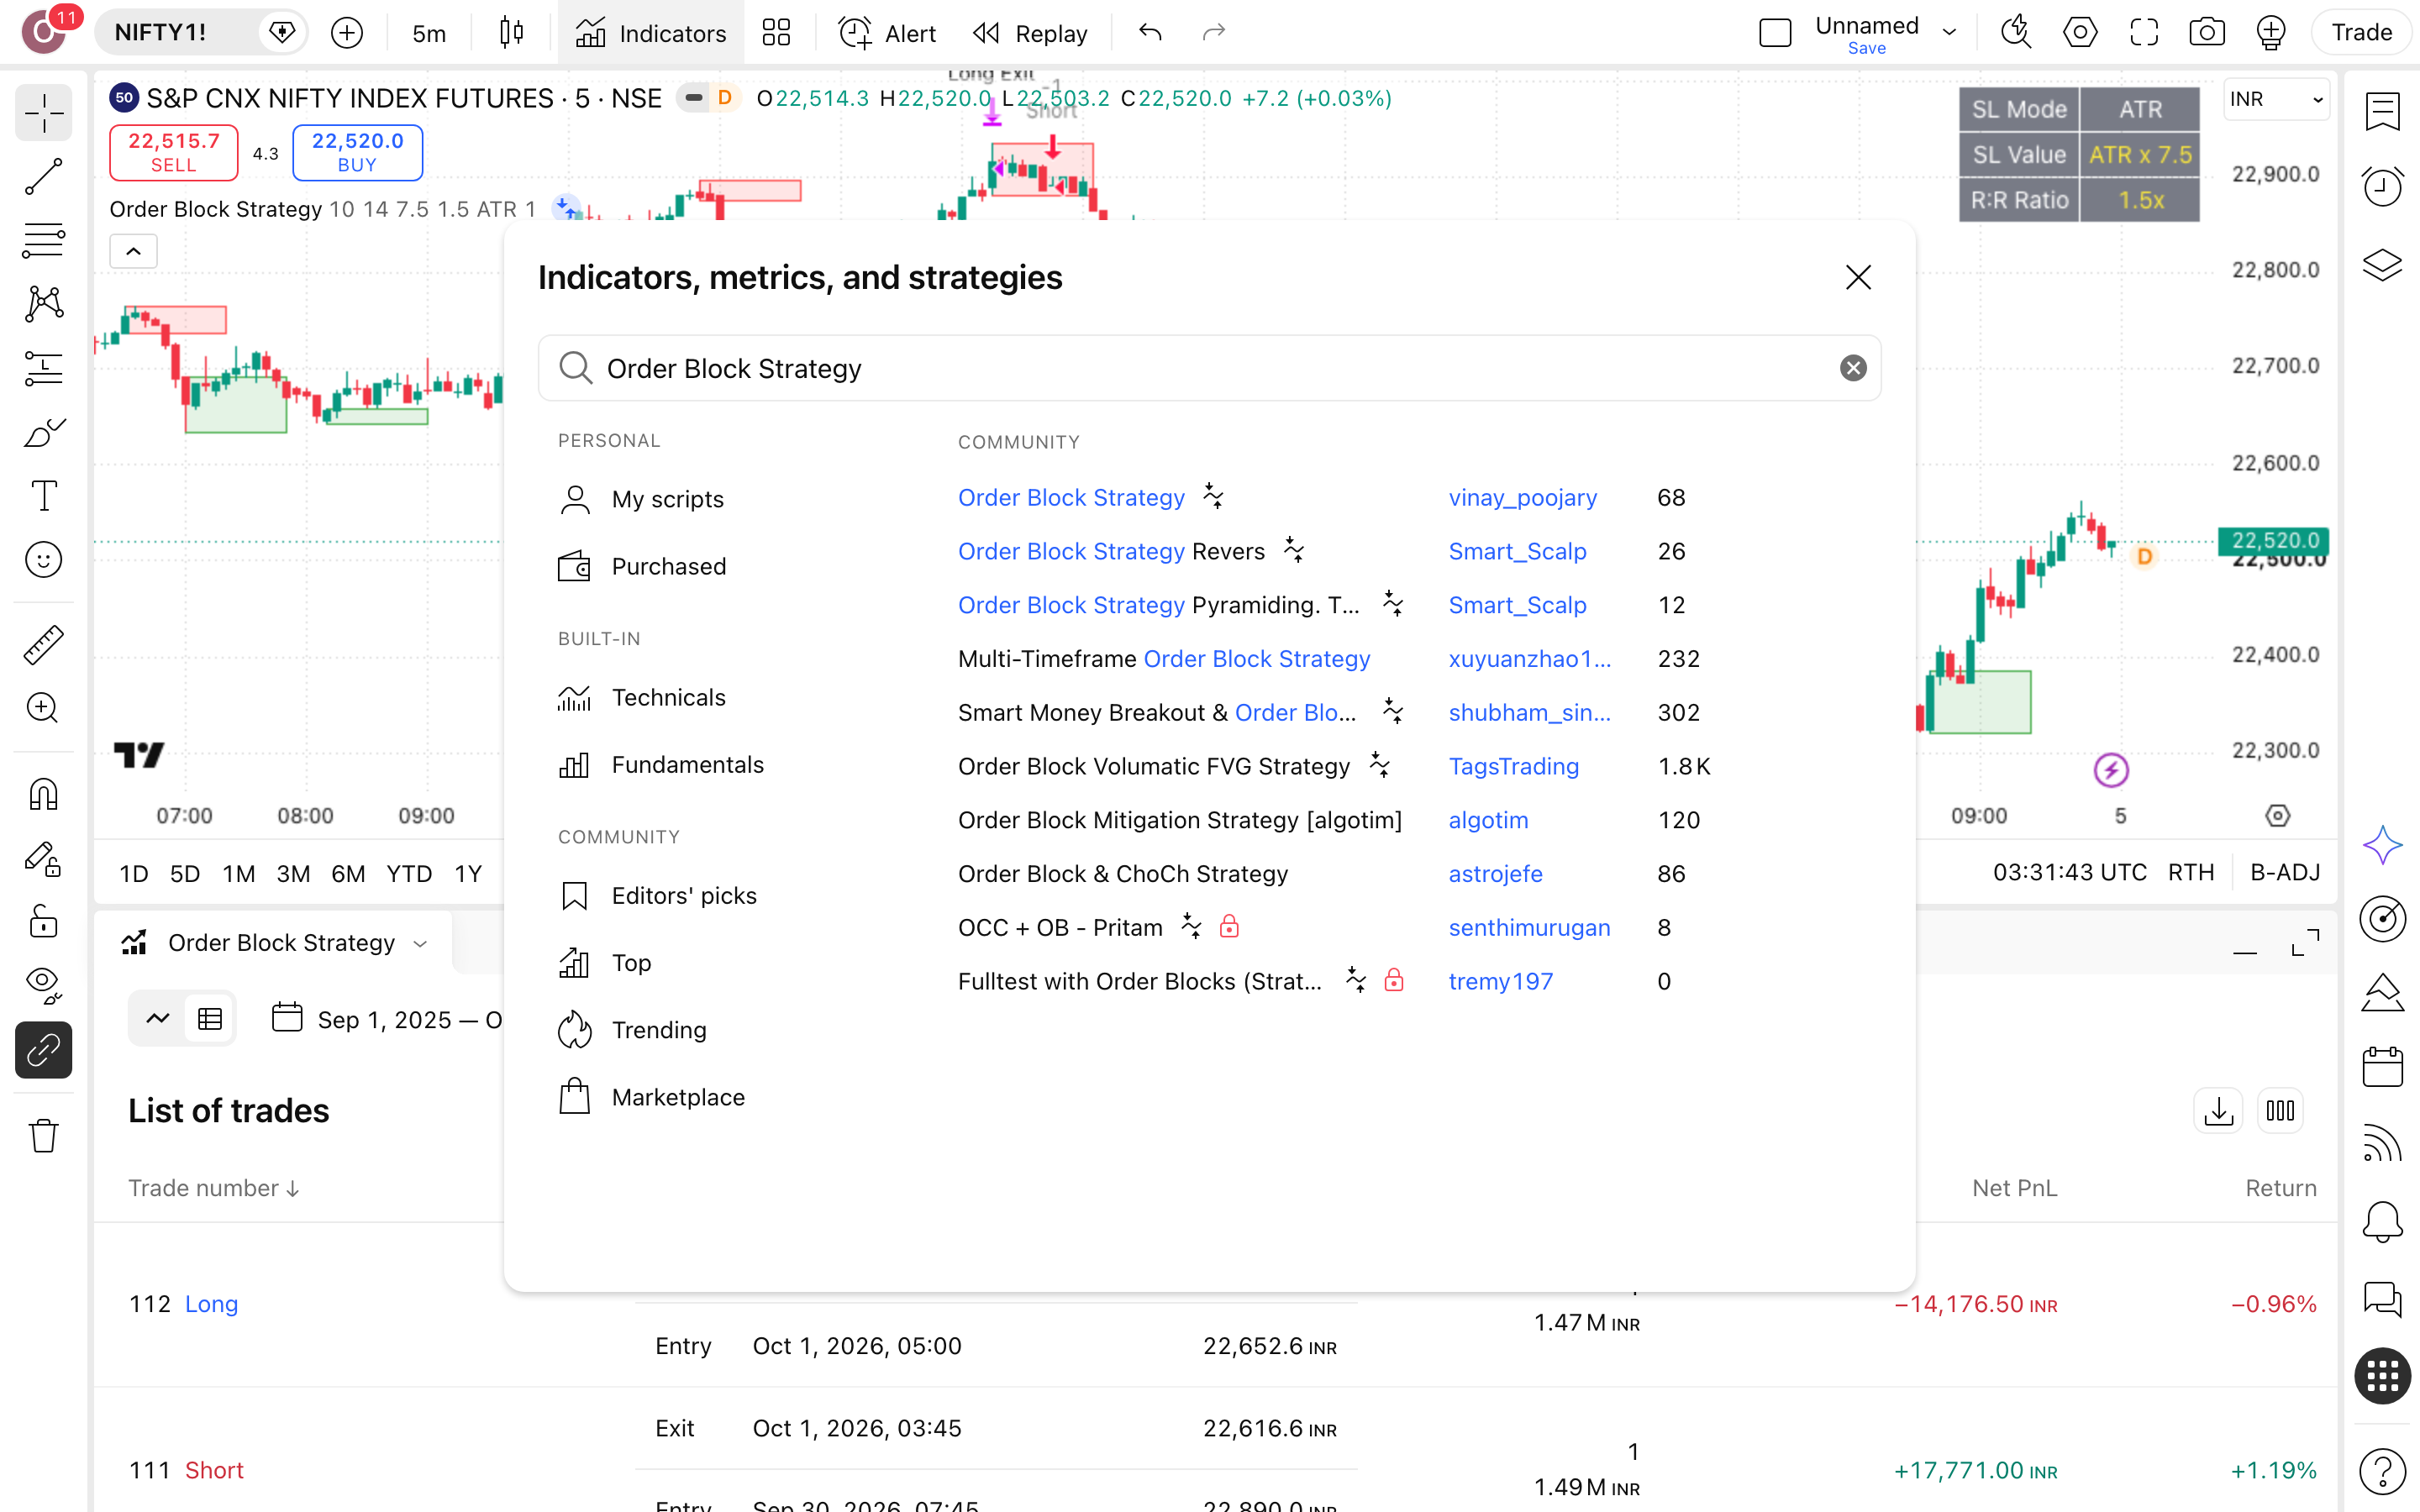The height and width of the screenshot is (1512, 2420).
Task: Click the Alert clock icon
Action: (x=887, y=33)
